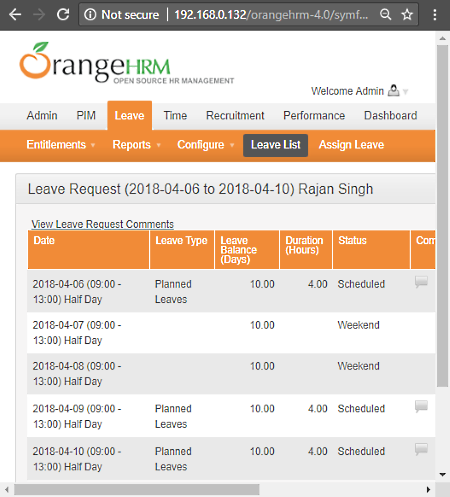
Task: View the Not secure site information icon
Action: coord(90,15)
